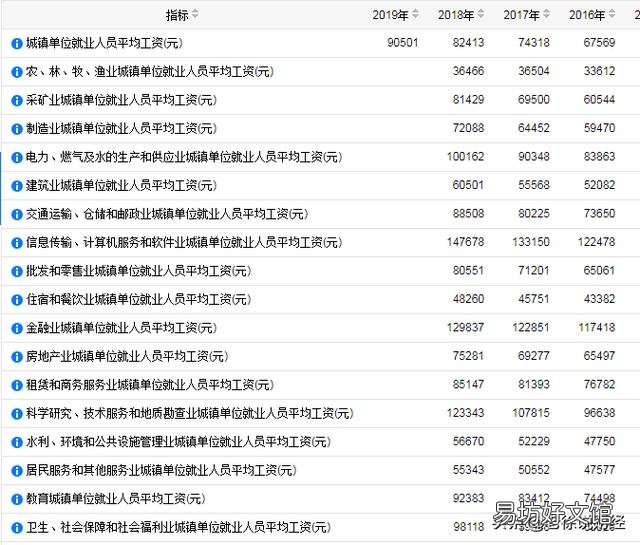
Task: Sort by 2017年 column arrows
Action: pyautogui.click(x=546, y=14)
